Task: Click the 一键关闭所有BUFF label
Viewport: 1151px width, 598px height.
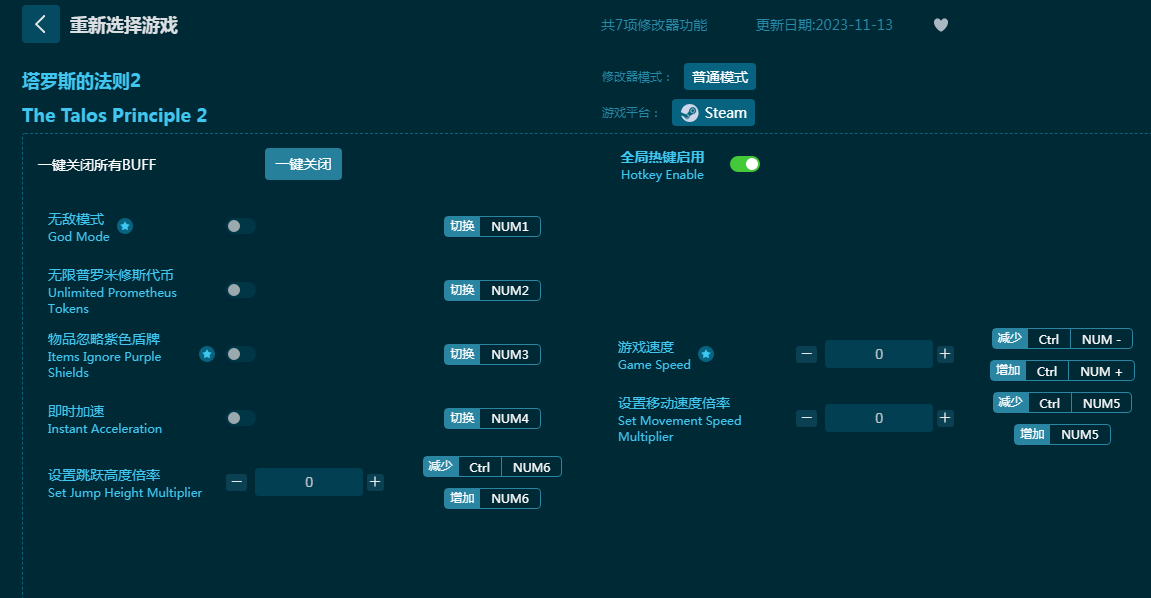Action: pyautogui.click(x=97, y=165)
